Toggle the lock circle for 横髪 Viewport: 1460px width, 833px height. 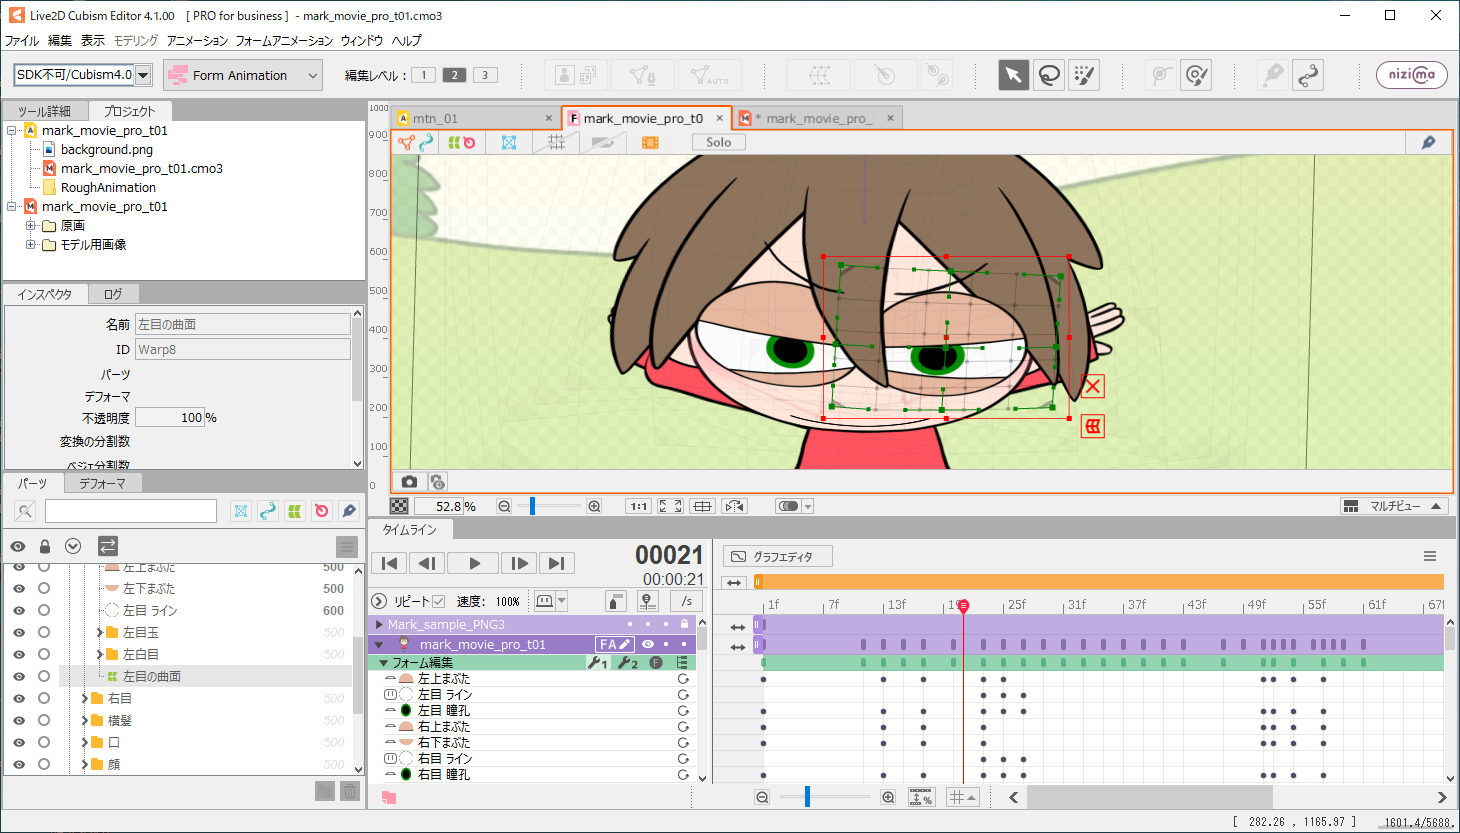(x=44, y=720)
